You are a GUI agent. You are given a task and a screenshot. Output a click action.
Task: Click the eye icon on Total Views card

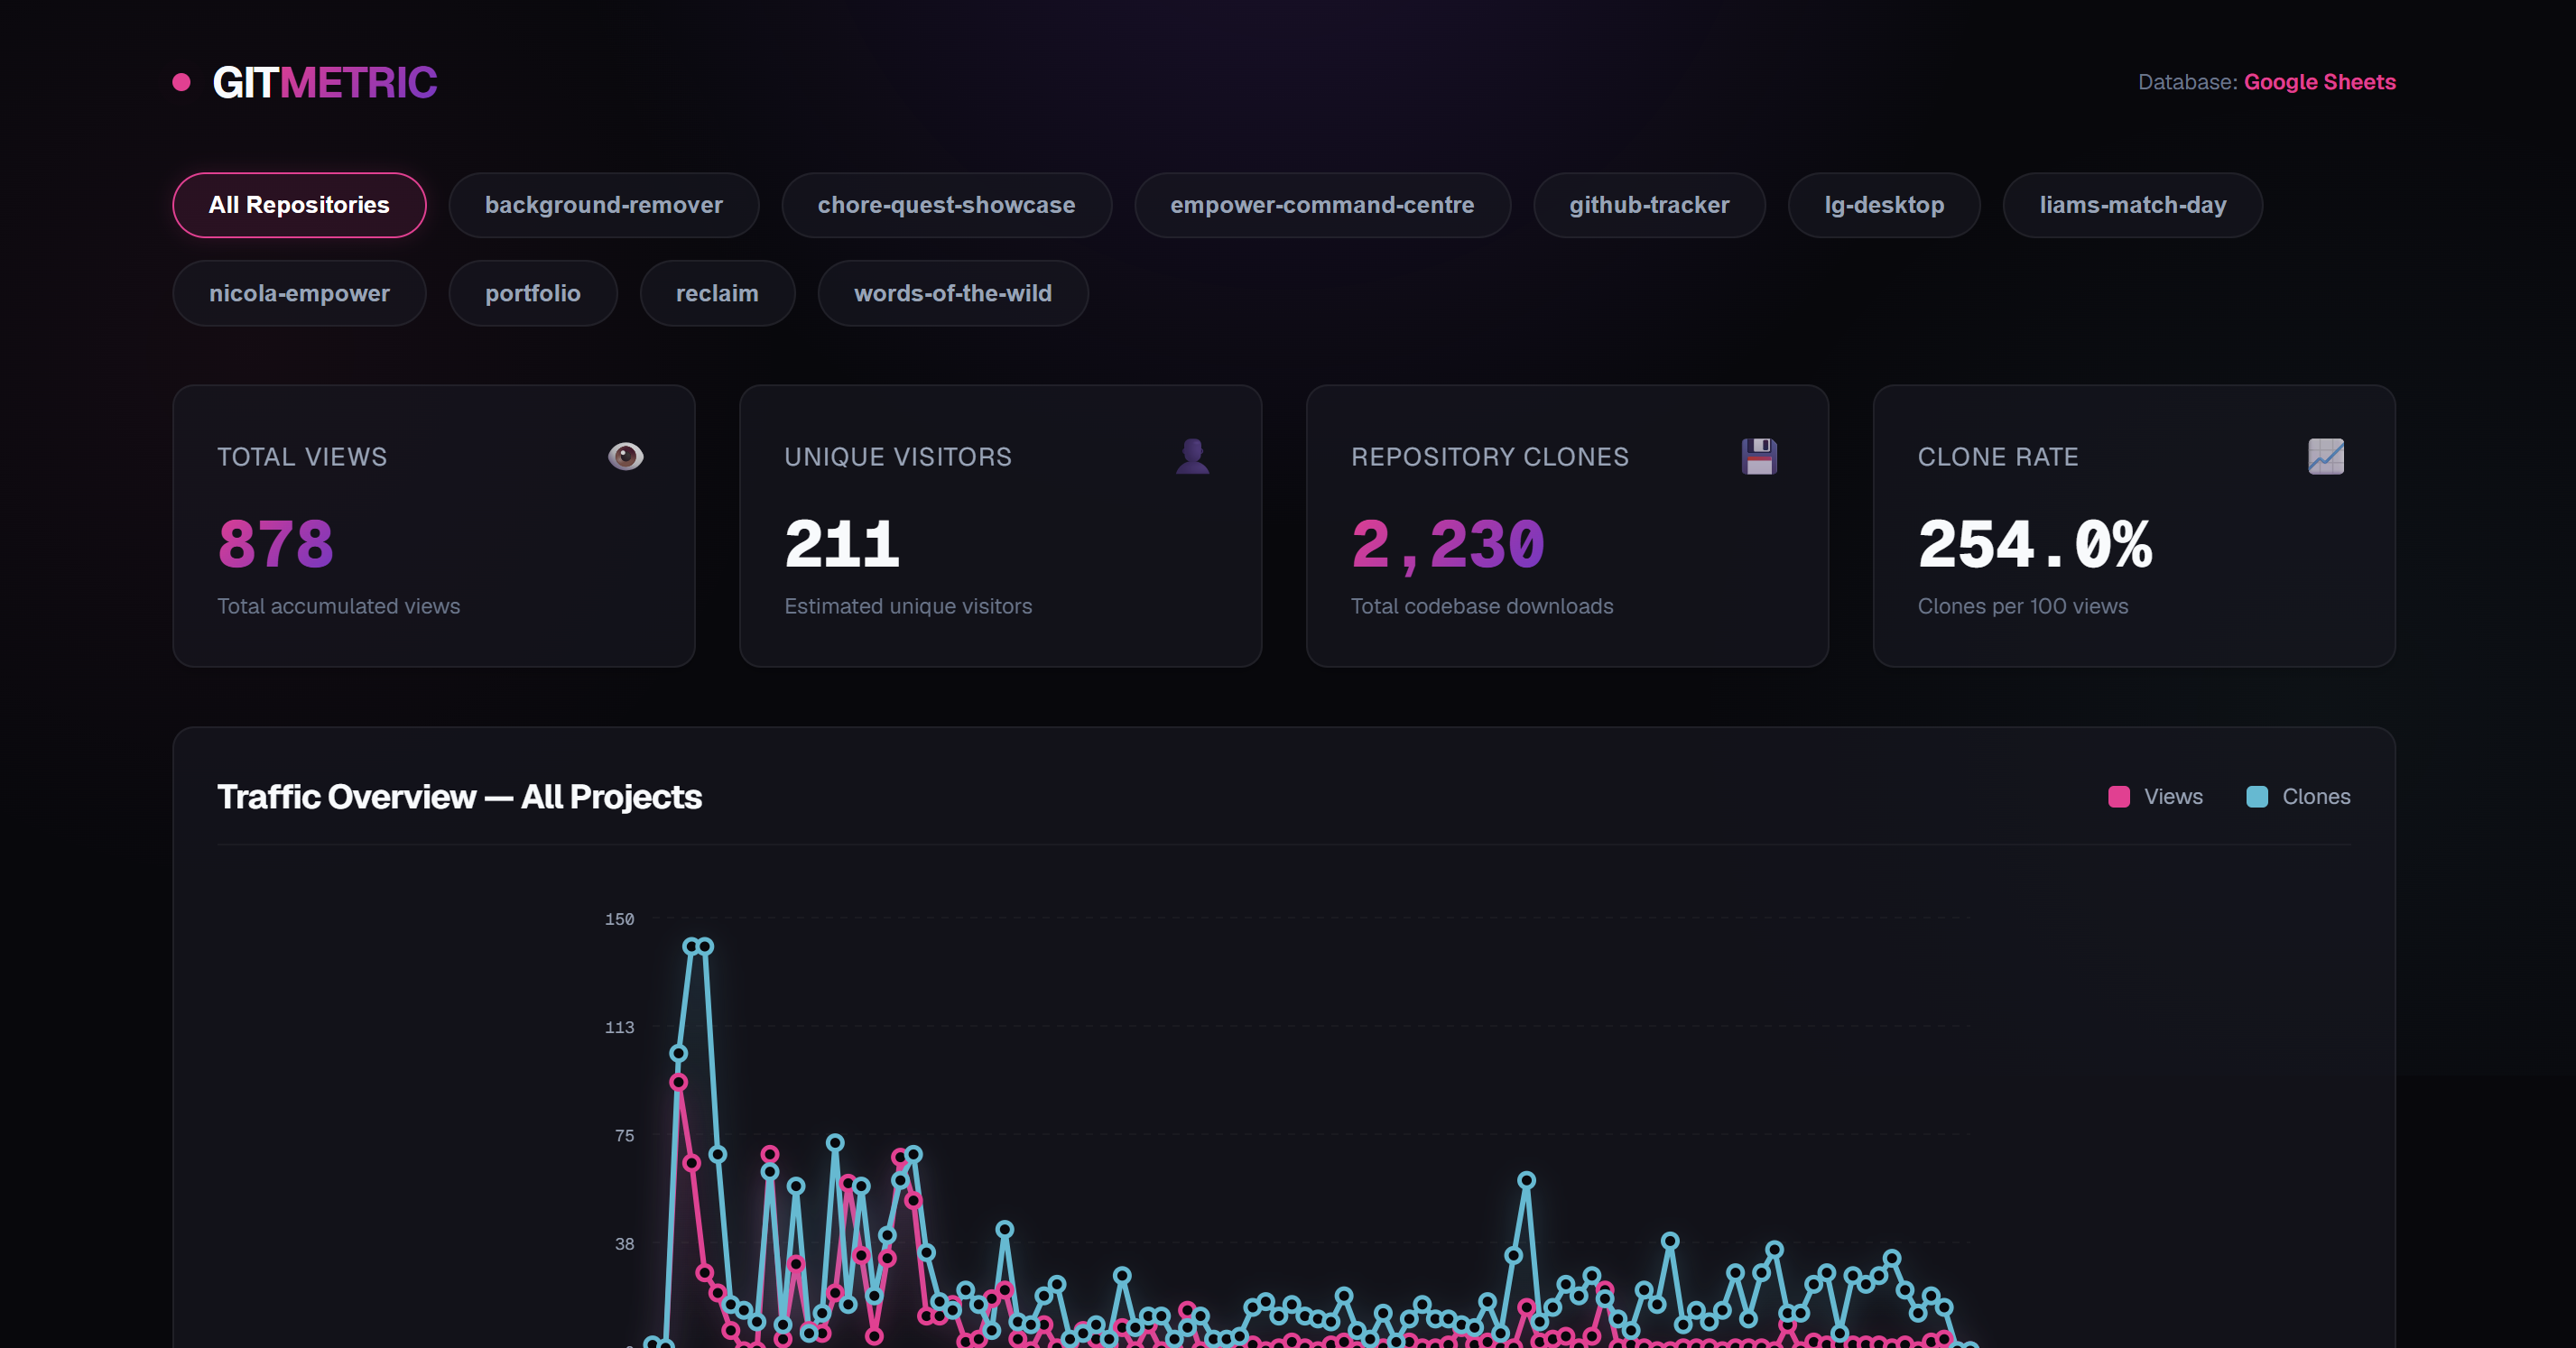coord(626,456)
